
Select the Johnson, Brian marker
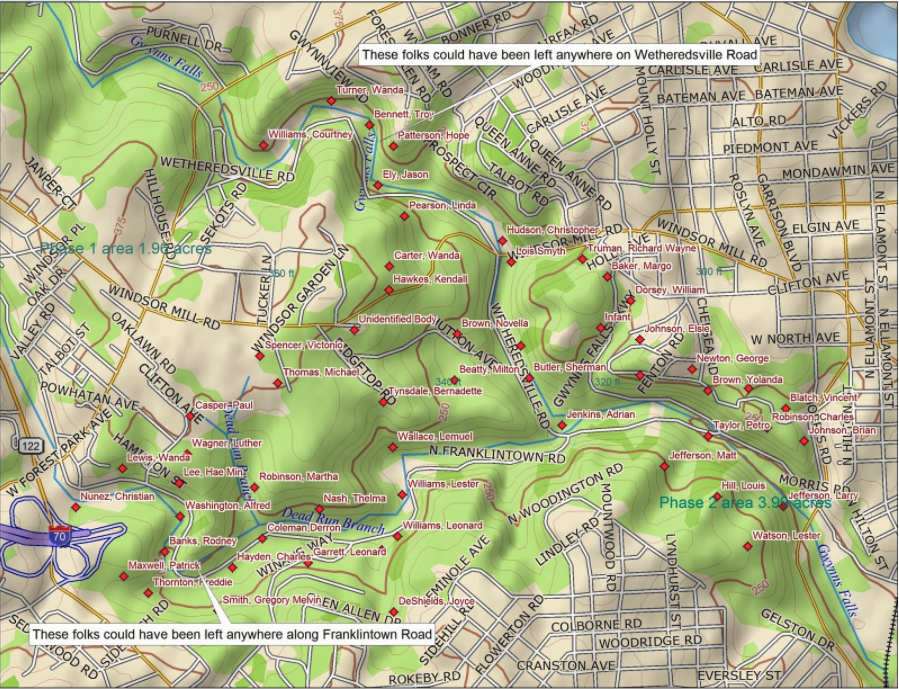tap(804, 441)
